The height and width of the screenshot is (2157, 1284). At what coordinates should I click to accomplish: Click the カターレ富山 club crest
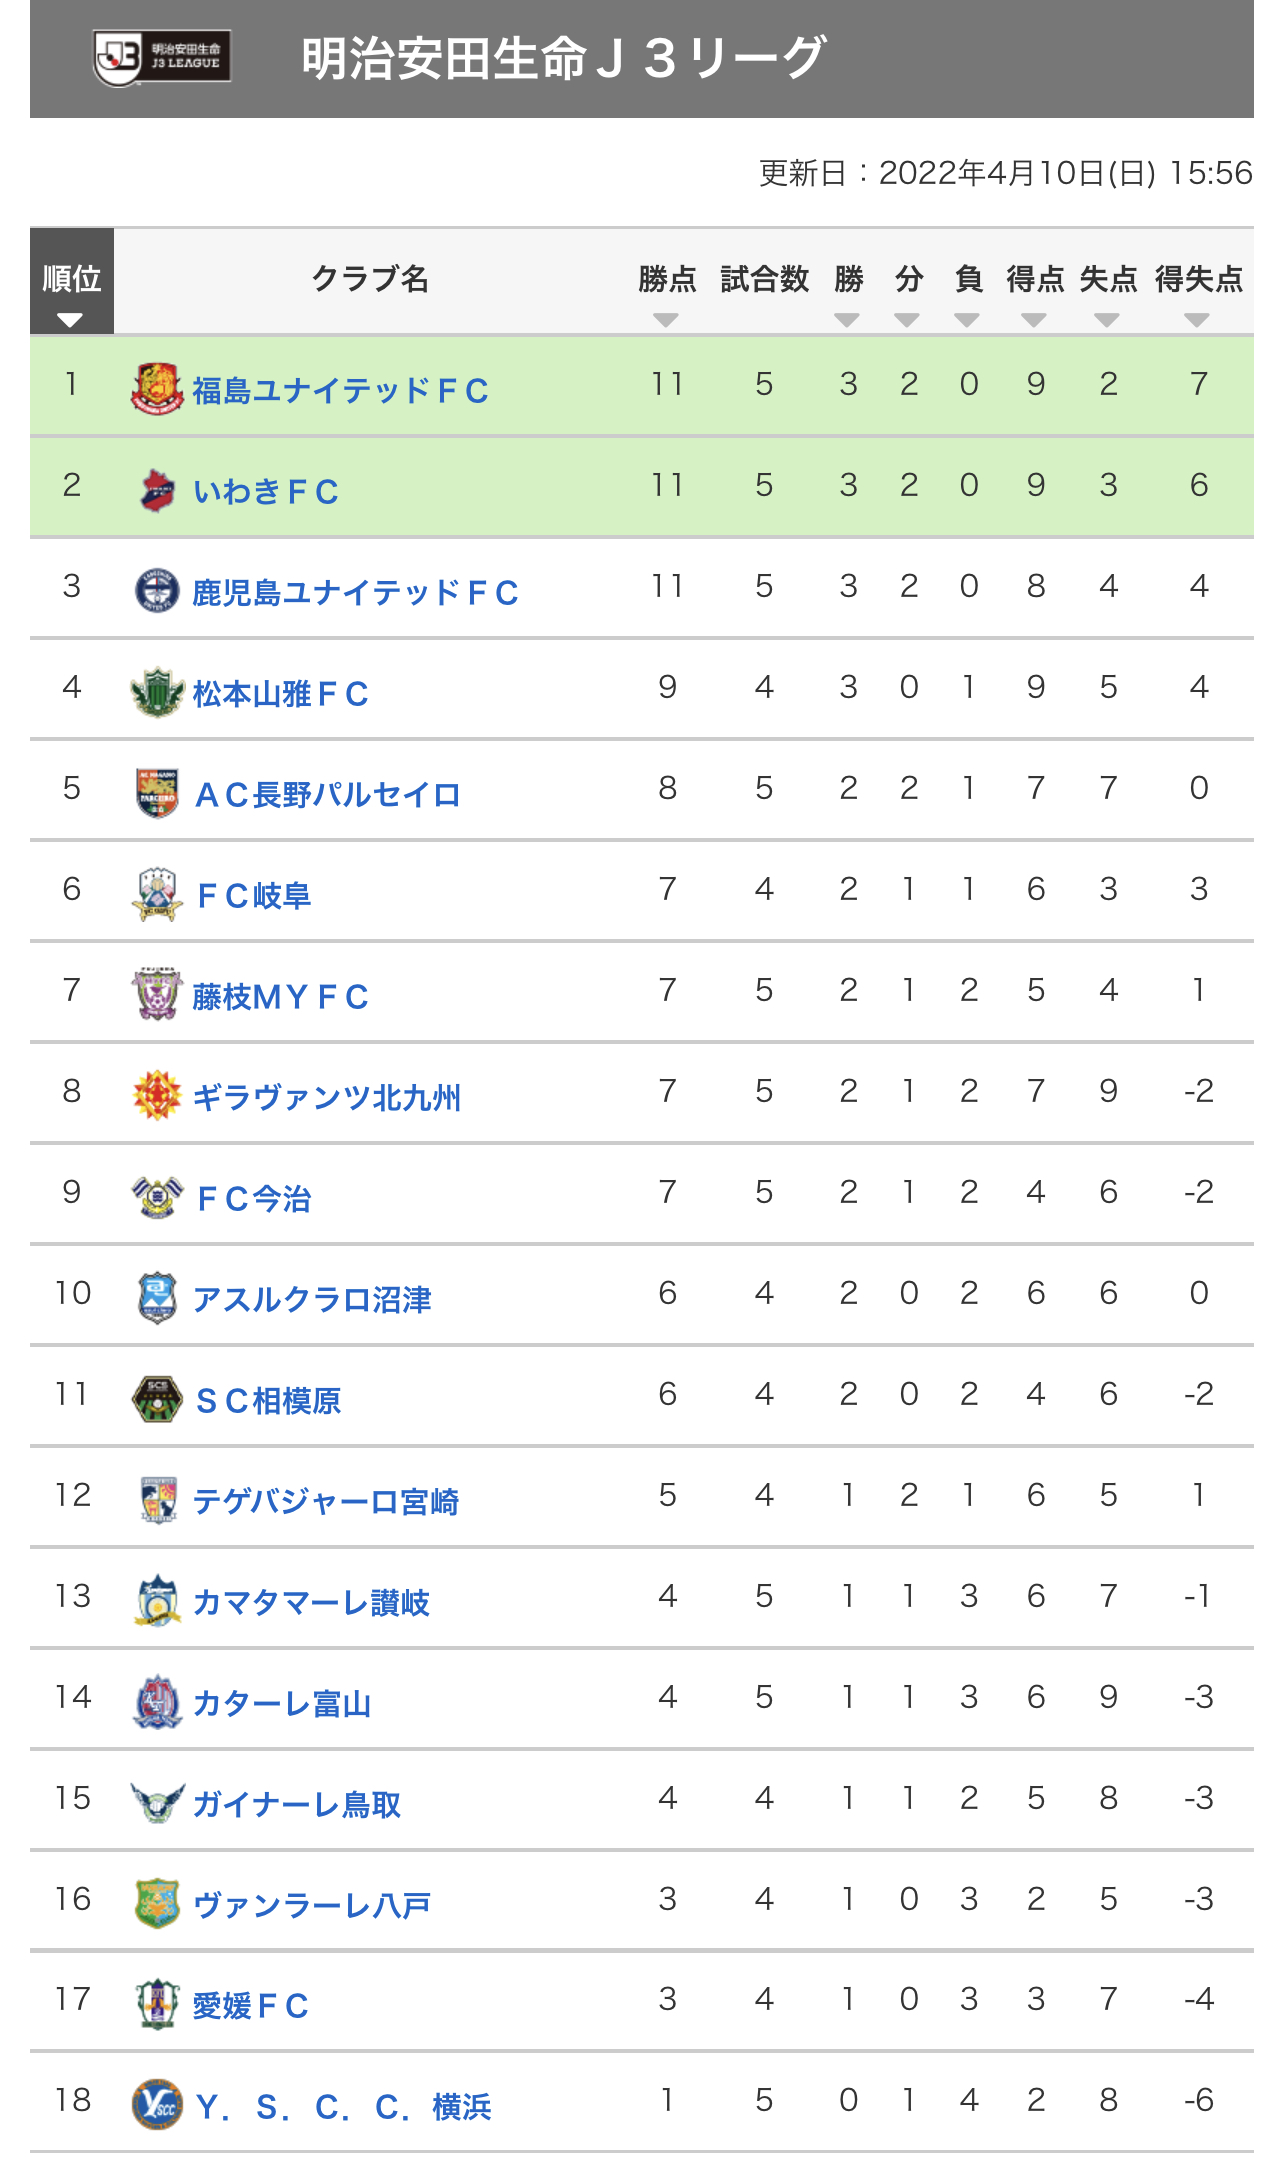click(x=157, y=1702)
